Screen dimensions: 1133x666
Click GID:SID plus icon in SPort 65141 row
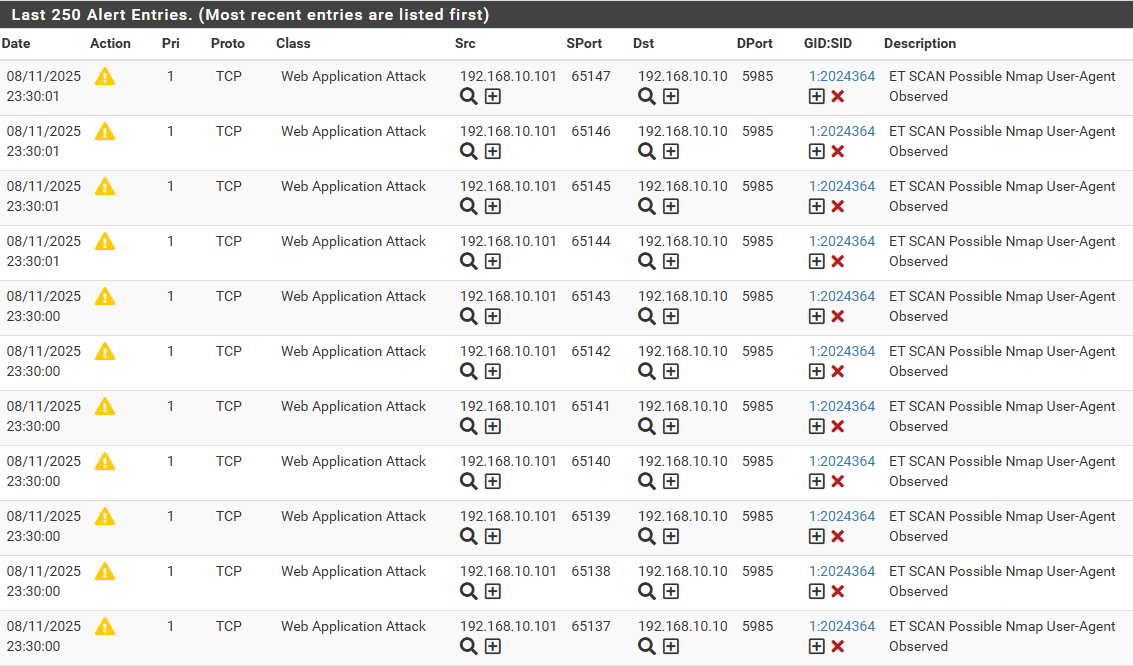tap(817, 426)
